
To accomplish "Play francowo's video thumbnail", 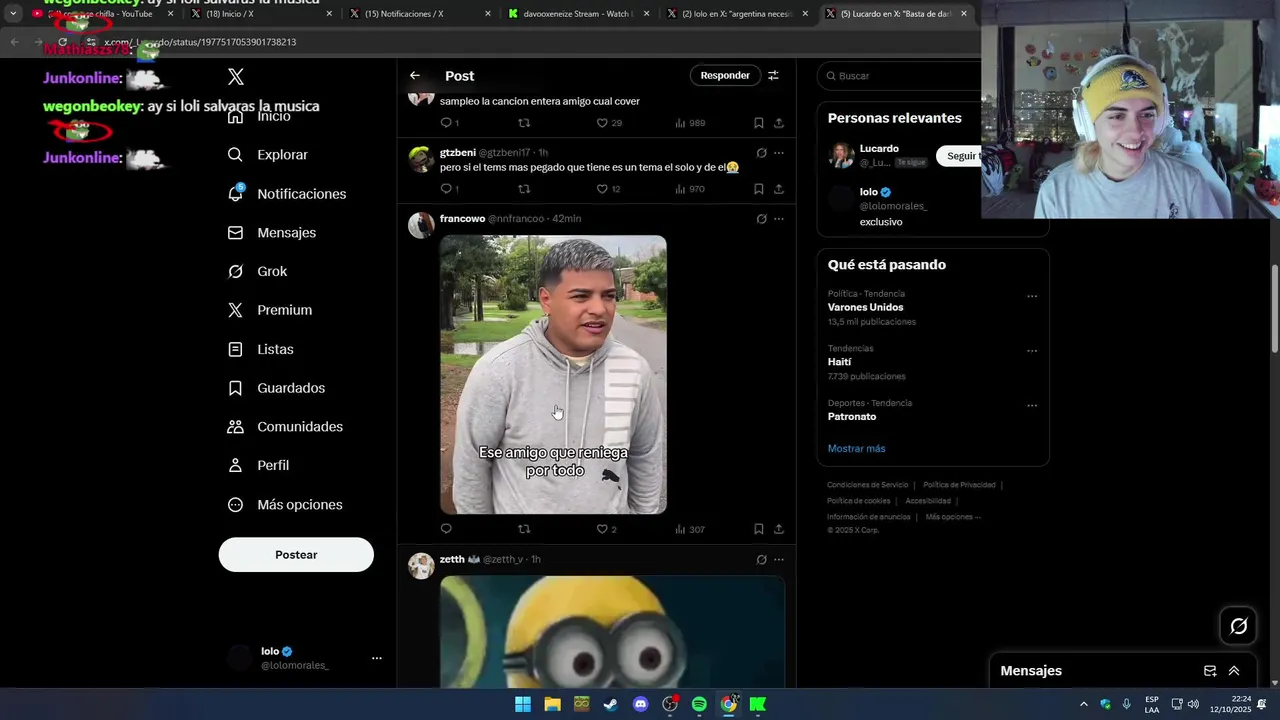I will click(553, 375).
